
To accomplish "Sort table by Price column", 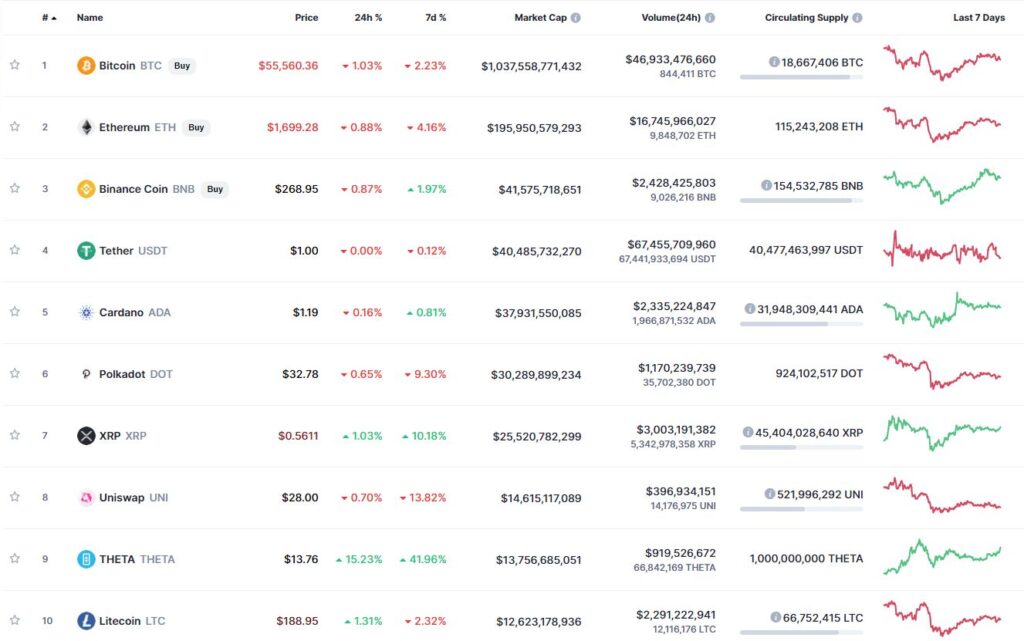I will coord(306,18).
